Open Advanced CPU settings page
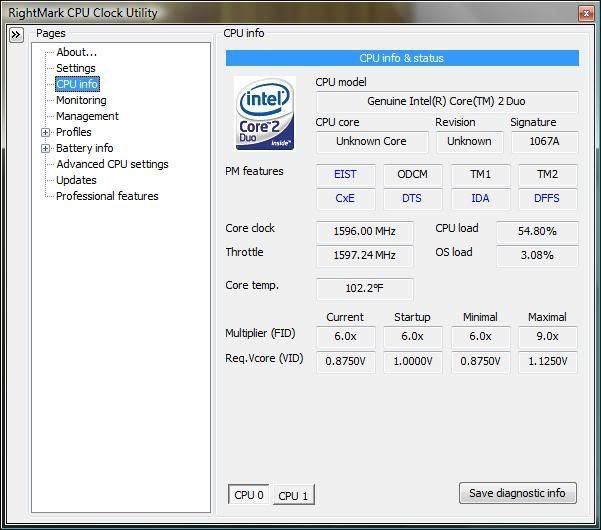The height and width of the screenshot is (530, 601). pyautogui.click(x=112, y=164)
